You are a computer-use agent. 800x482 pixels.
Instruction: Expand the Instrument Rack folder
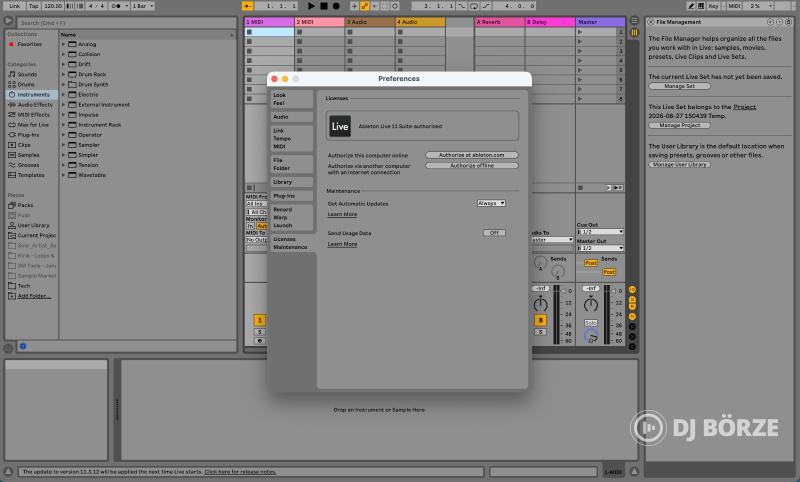64,125
